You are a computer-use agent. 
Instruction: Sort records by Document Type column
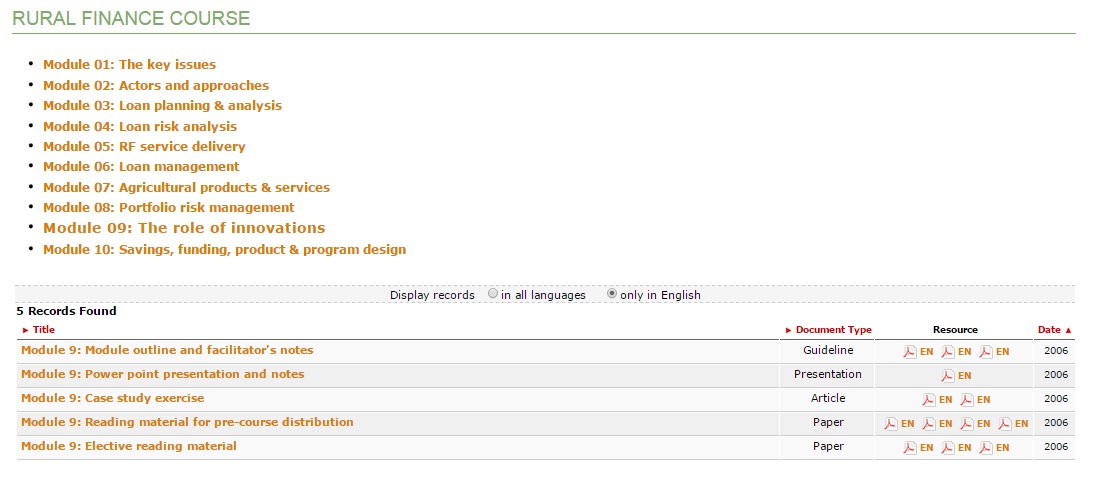click(x=833, y=329)
